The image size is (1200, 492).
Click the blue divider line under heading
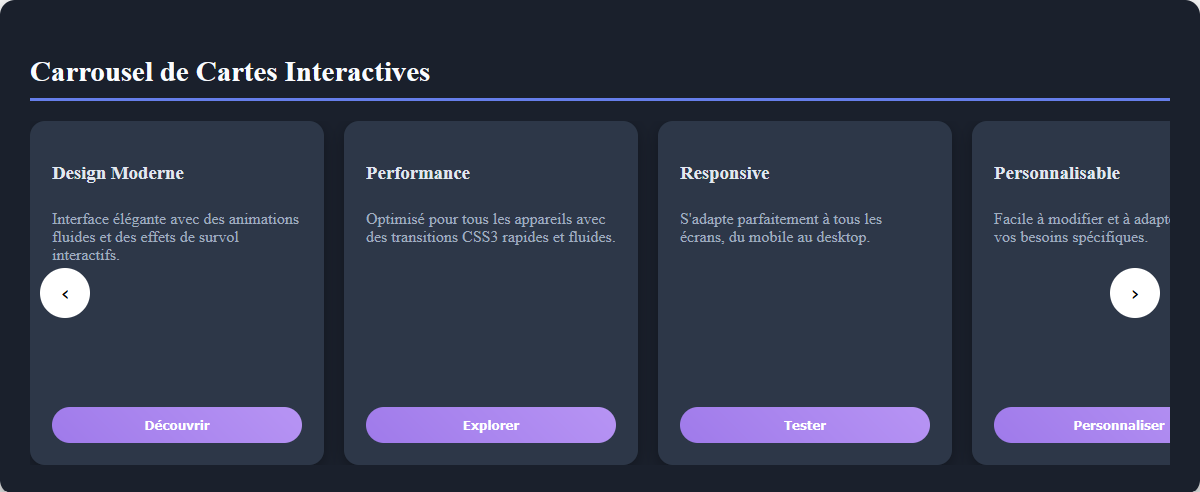(600, 99)
